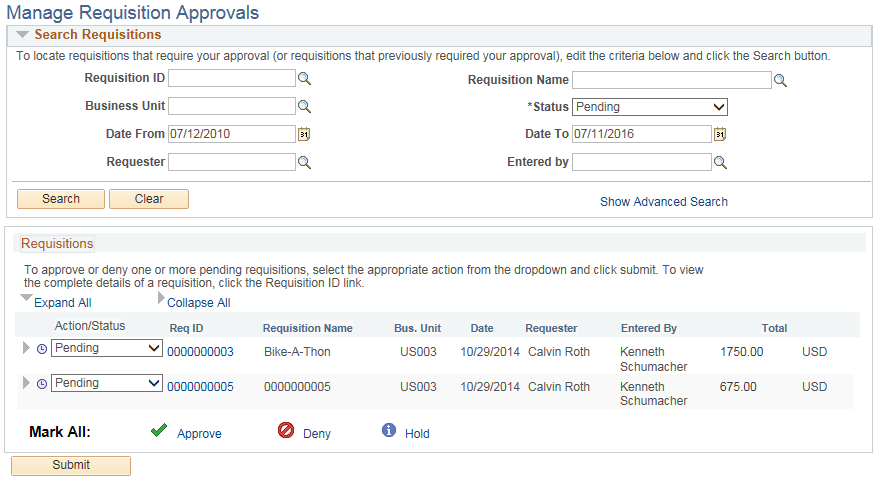Click Req ID column header

186,328
